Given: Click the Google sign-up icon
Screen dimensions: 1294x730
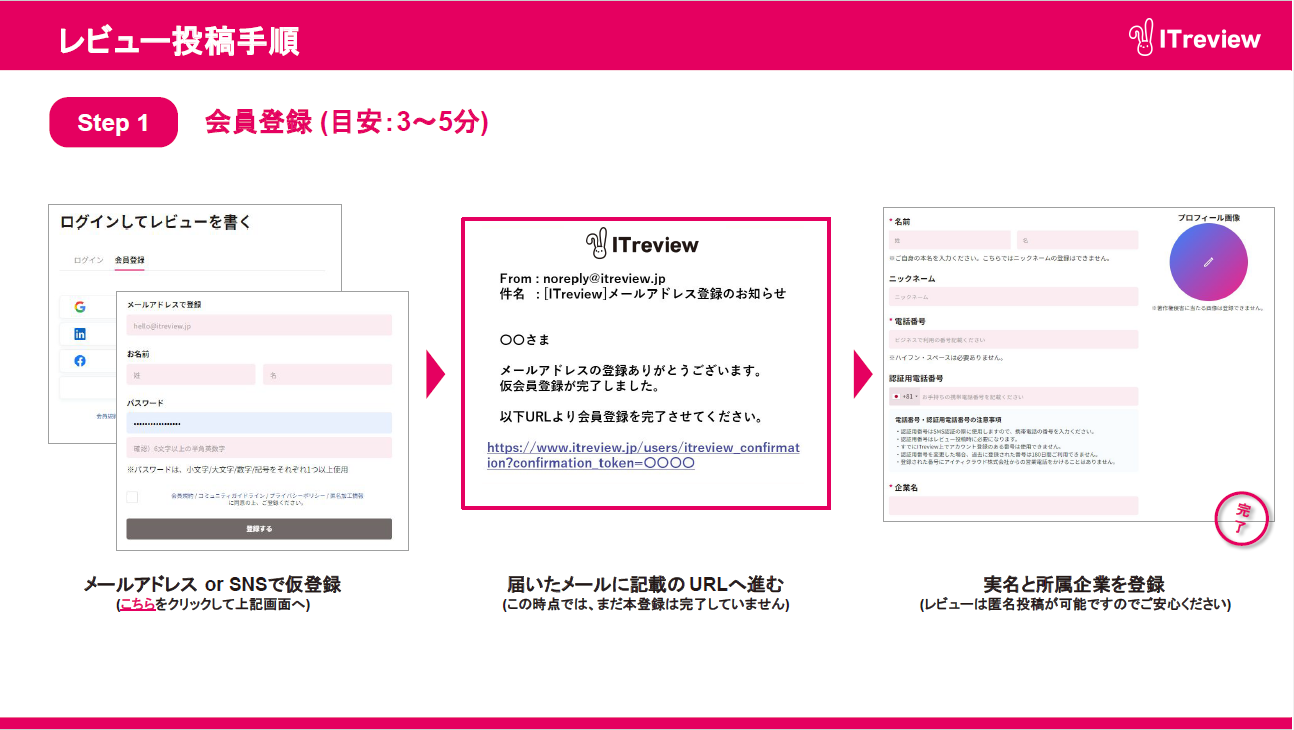Looking at the screenshot, I should [x=80, y=307].
